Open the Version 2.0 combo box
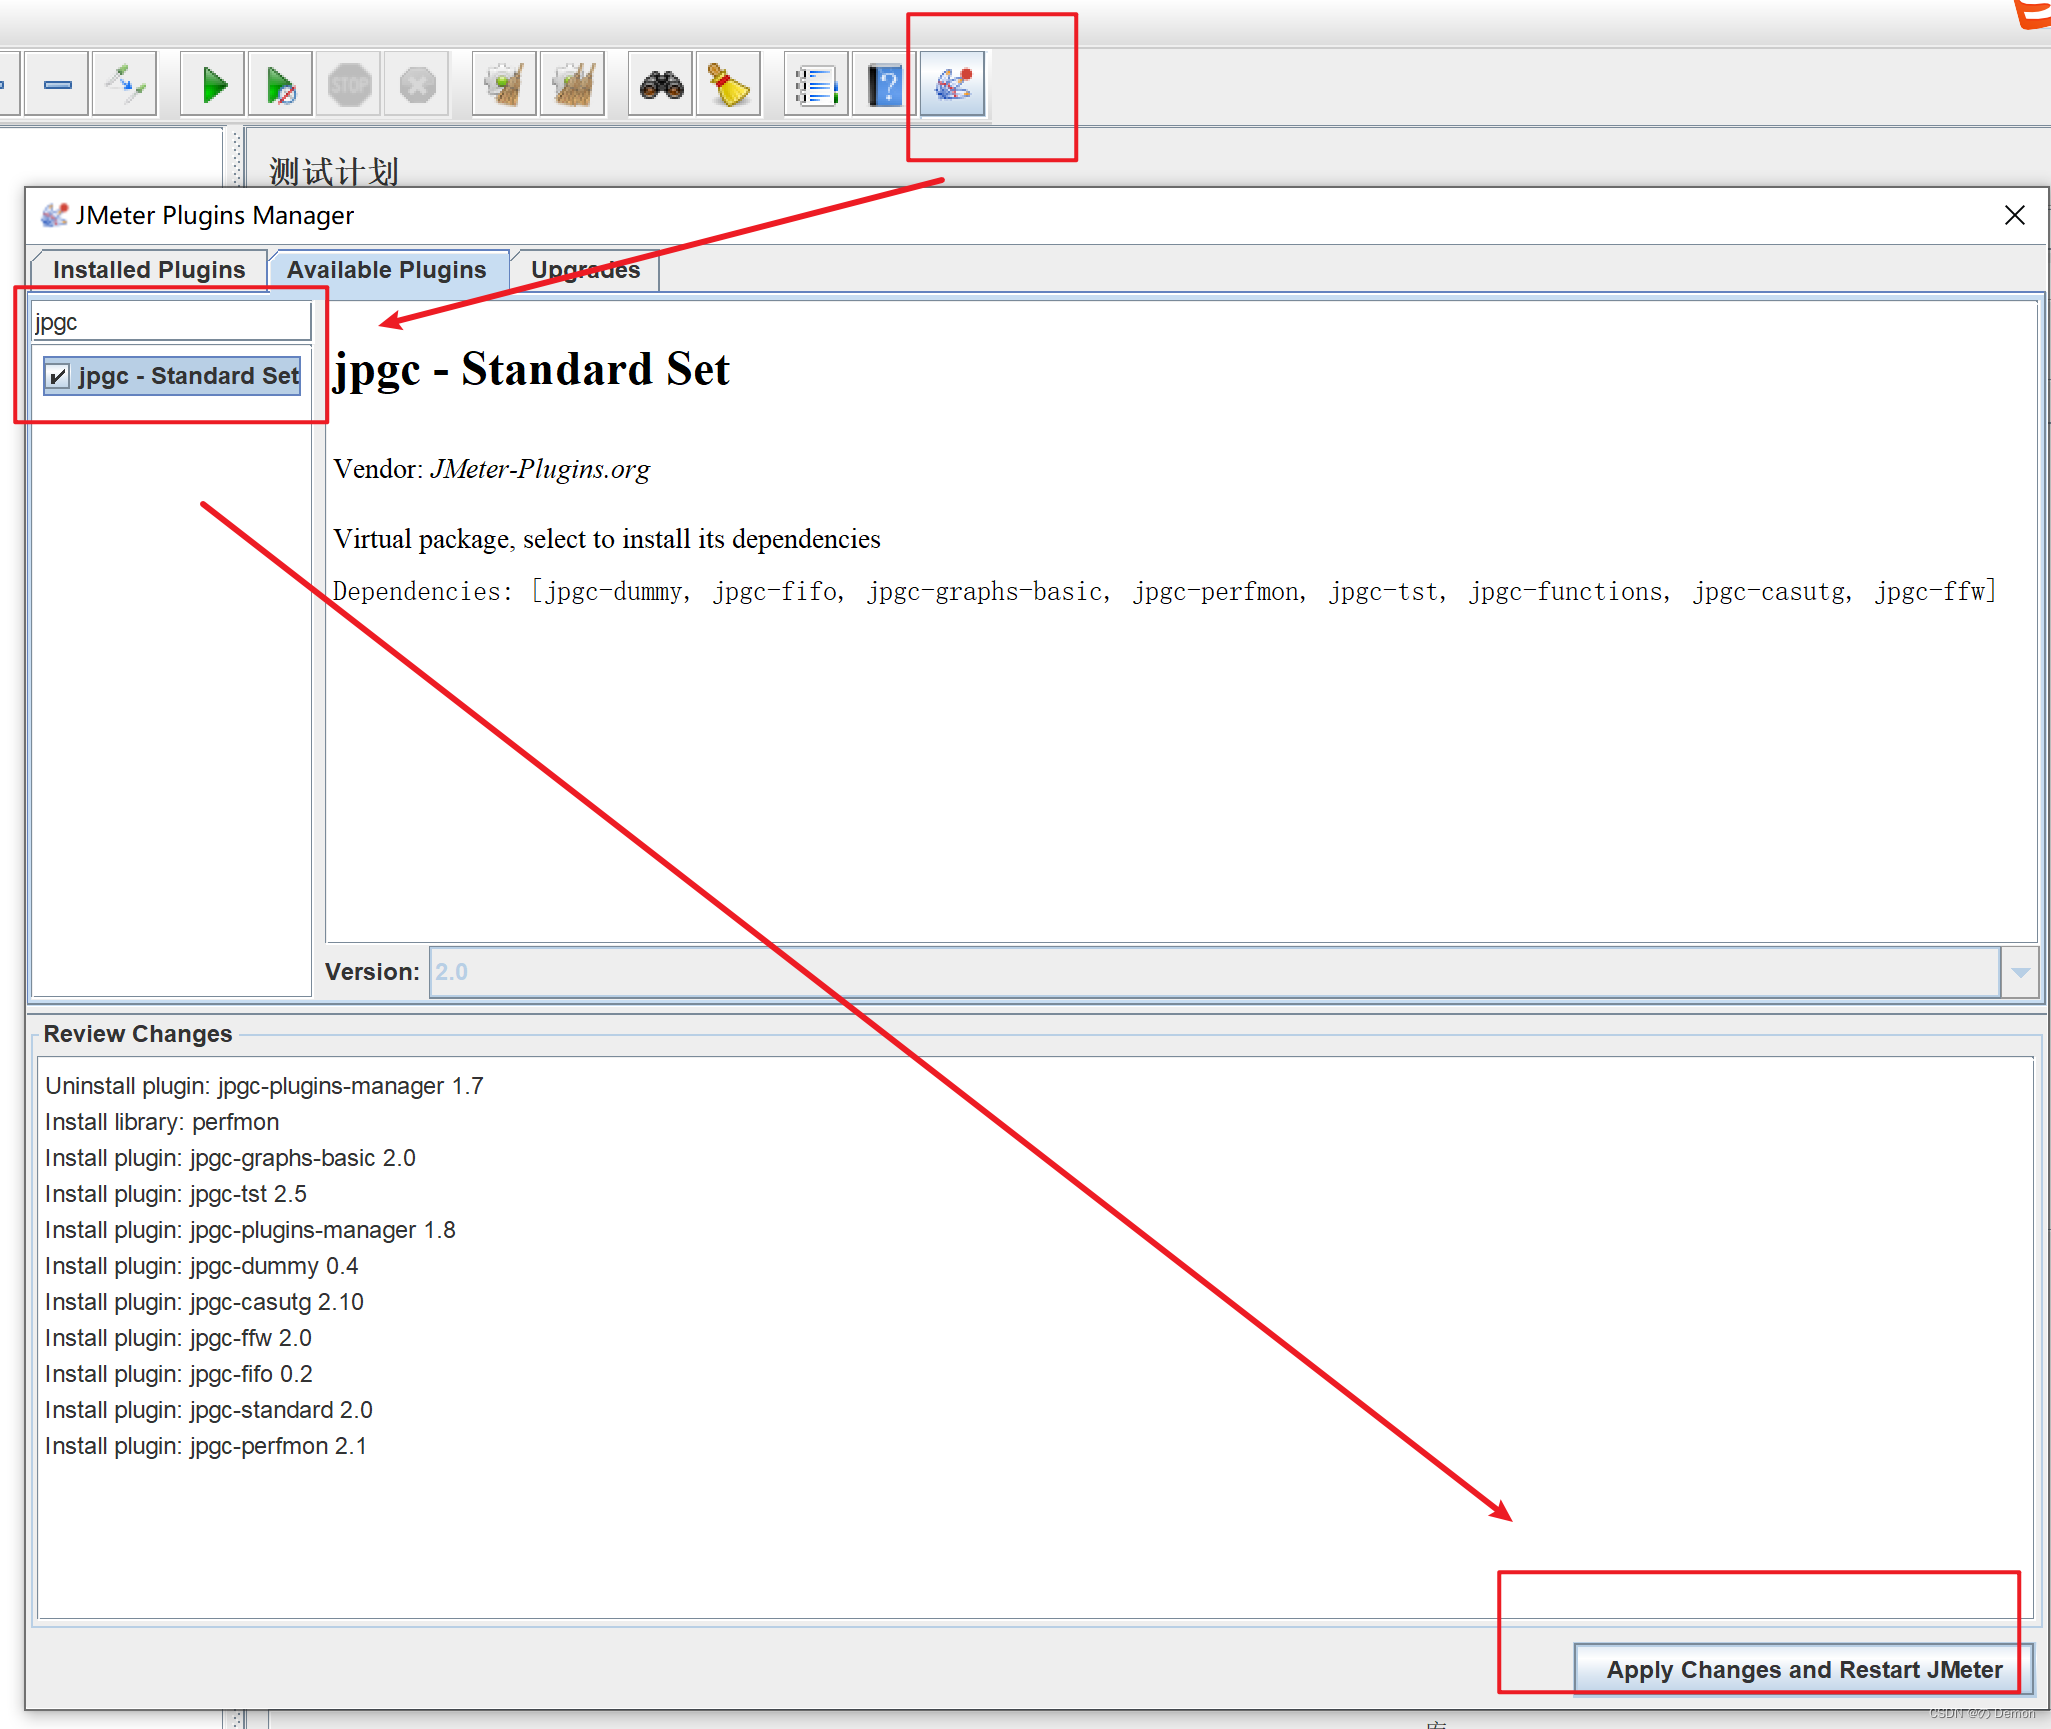2051x1729 pixels. [1213, 972]
